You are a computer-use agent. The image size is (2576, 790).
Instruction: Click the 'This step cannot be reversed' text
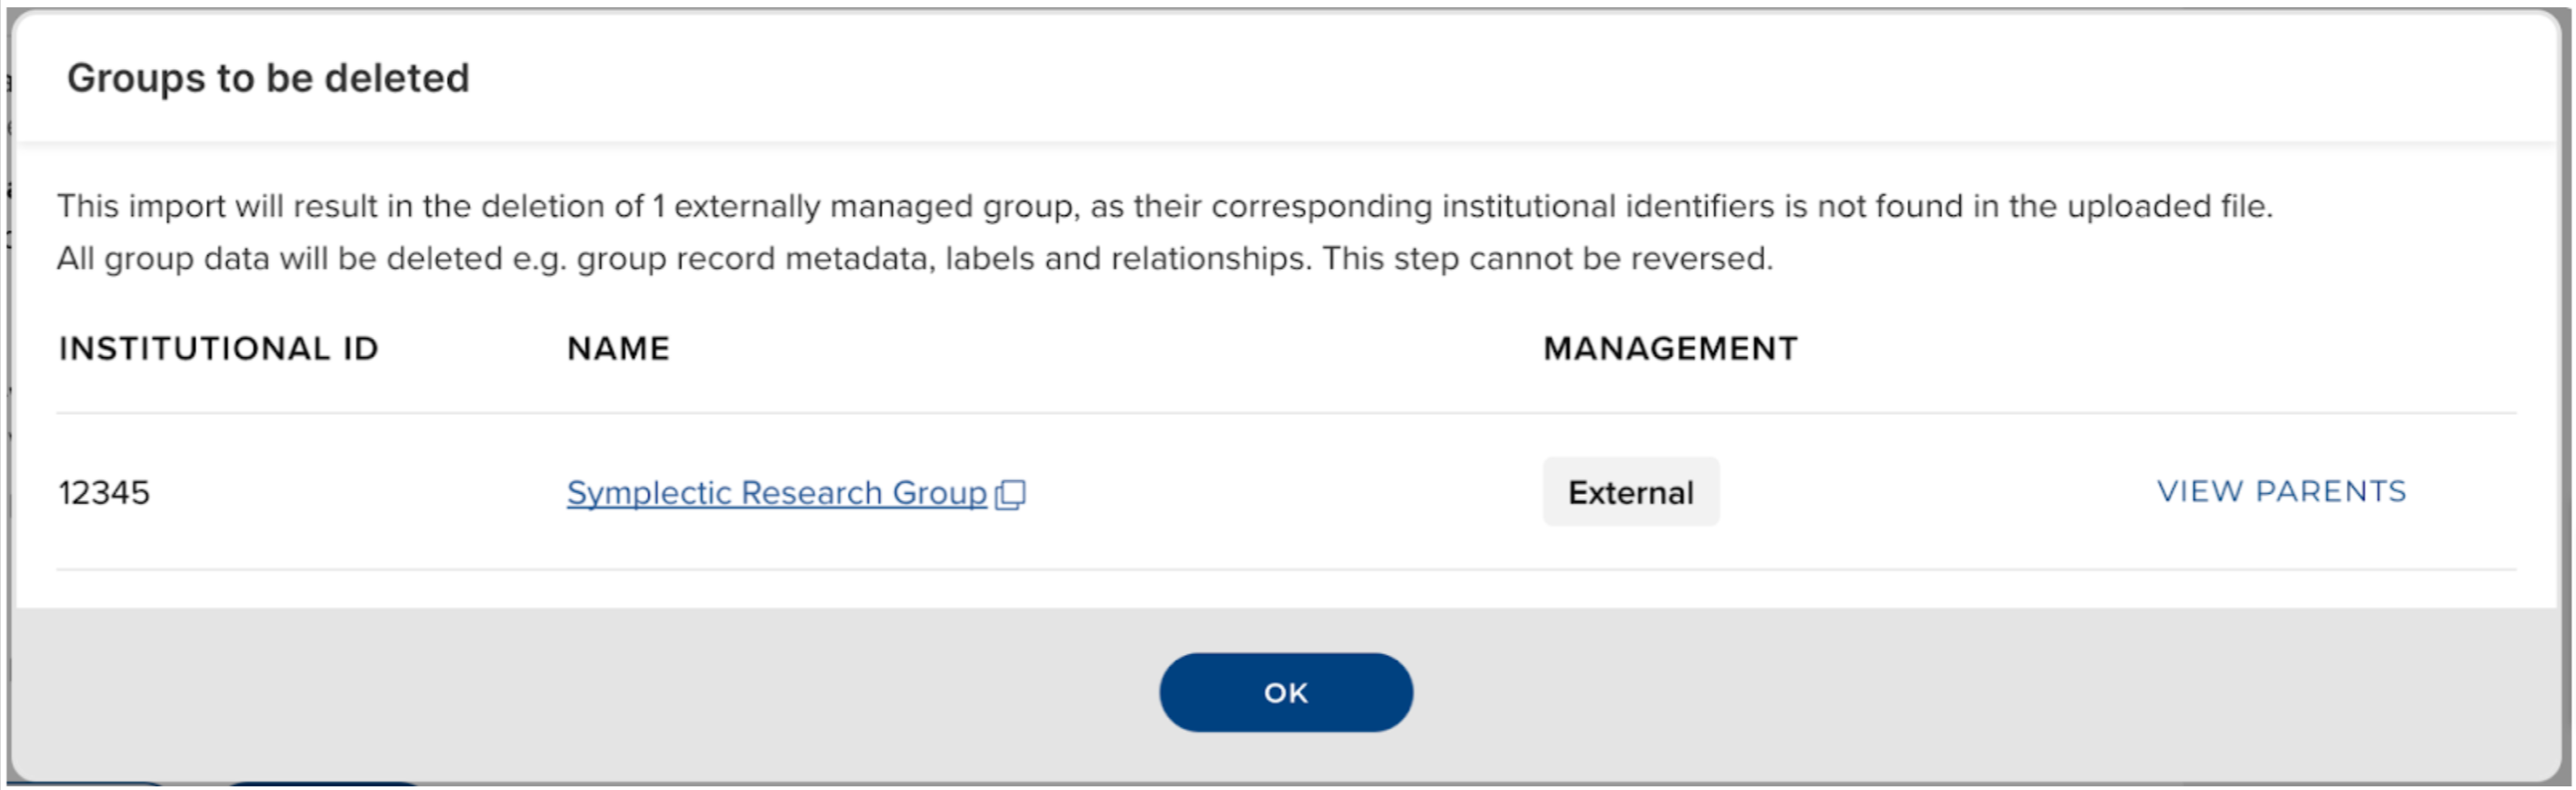pos(1547,259)
